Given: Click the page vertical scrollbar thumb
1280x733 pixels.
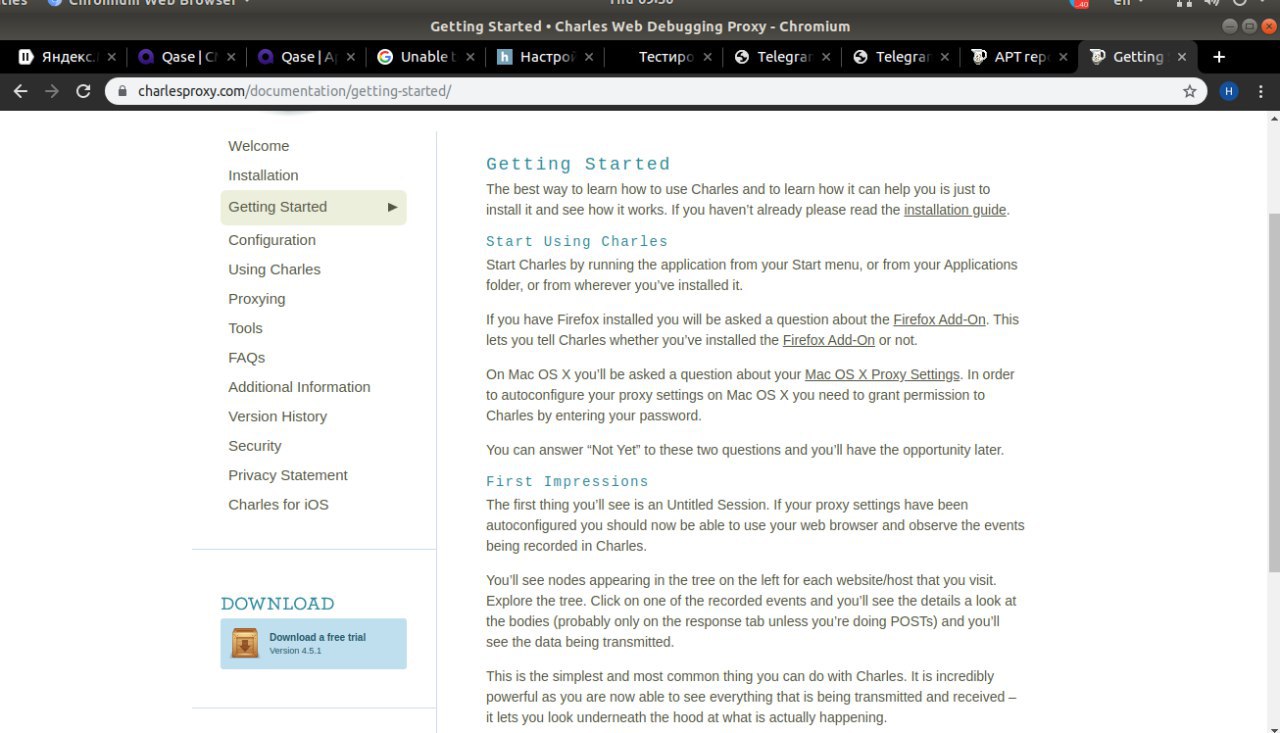Looking at the screenshot, I should pos(1274,392).
